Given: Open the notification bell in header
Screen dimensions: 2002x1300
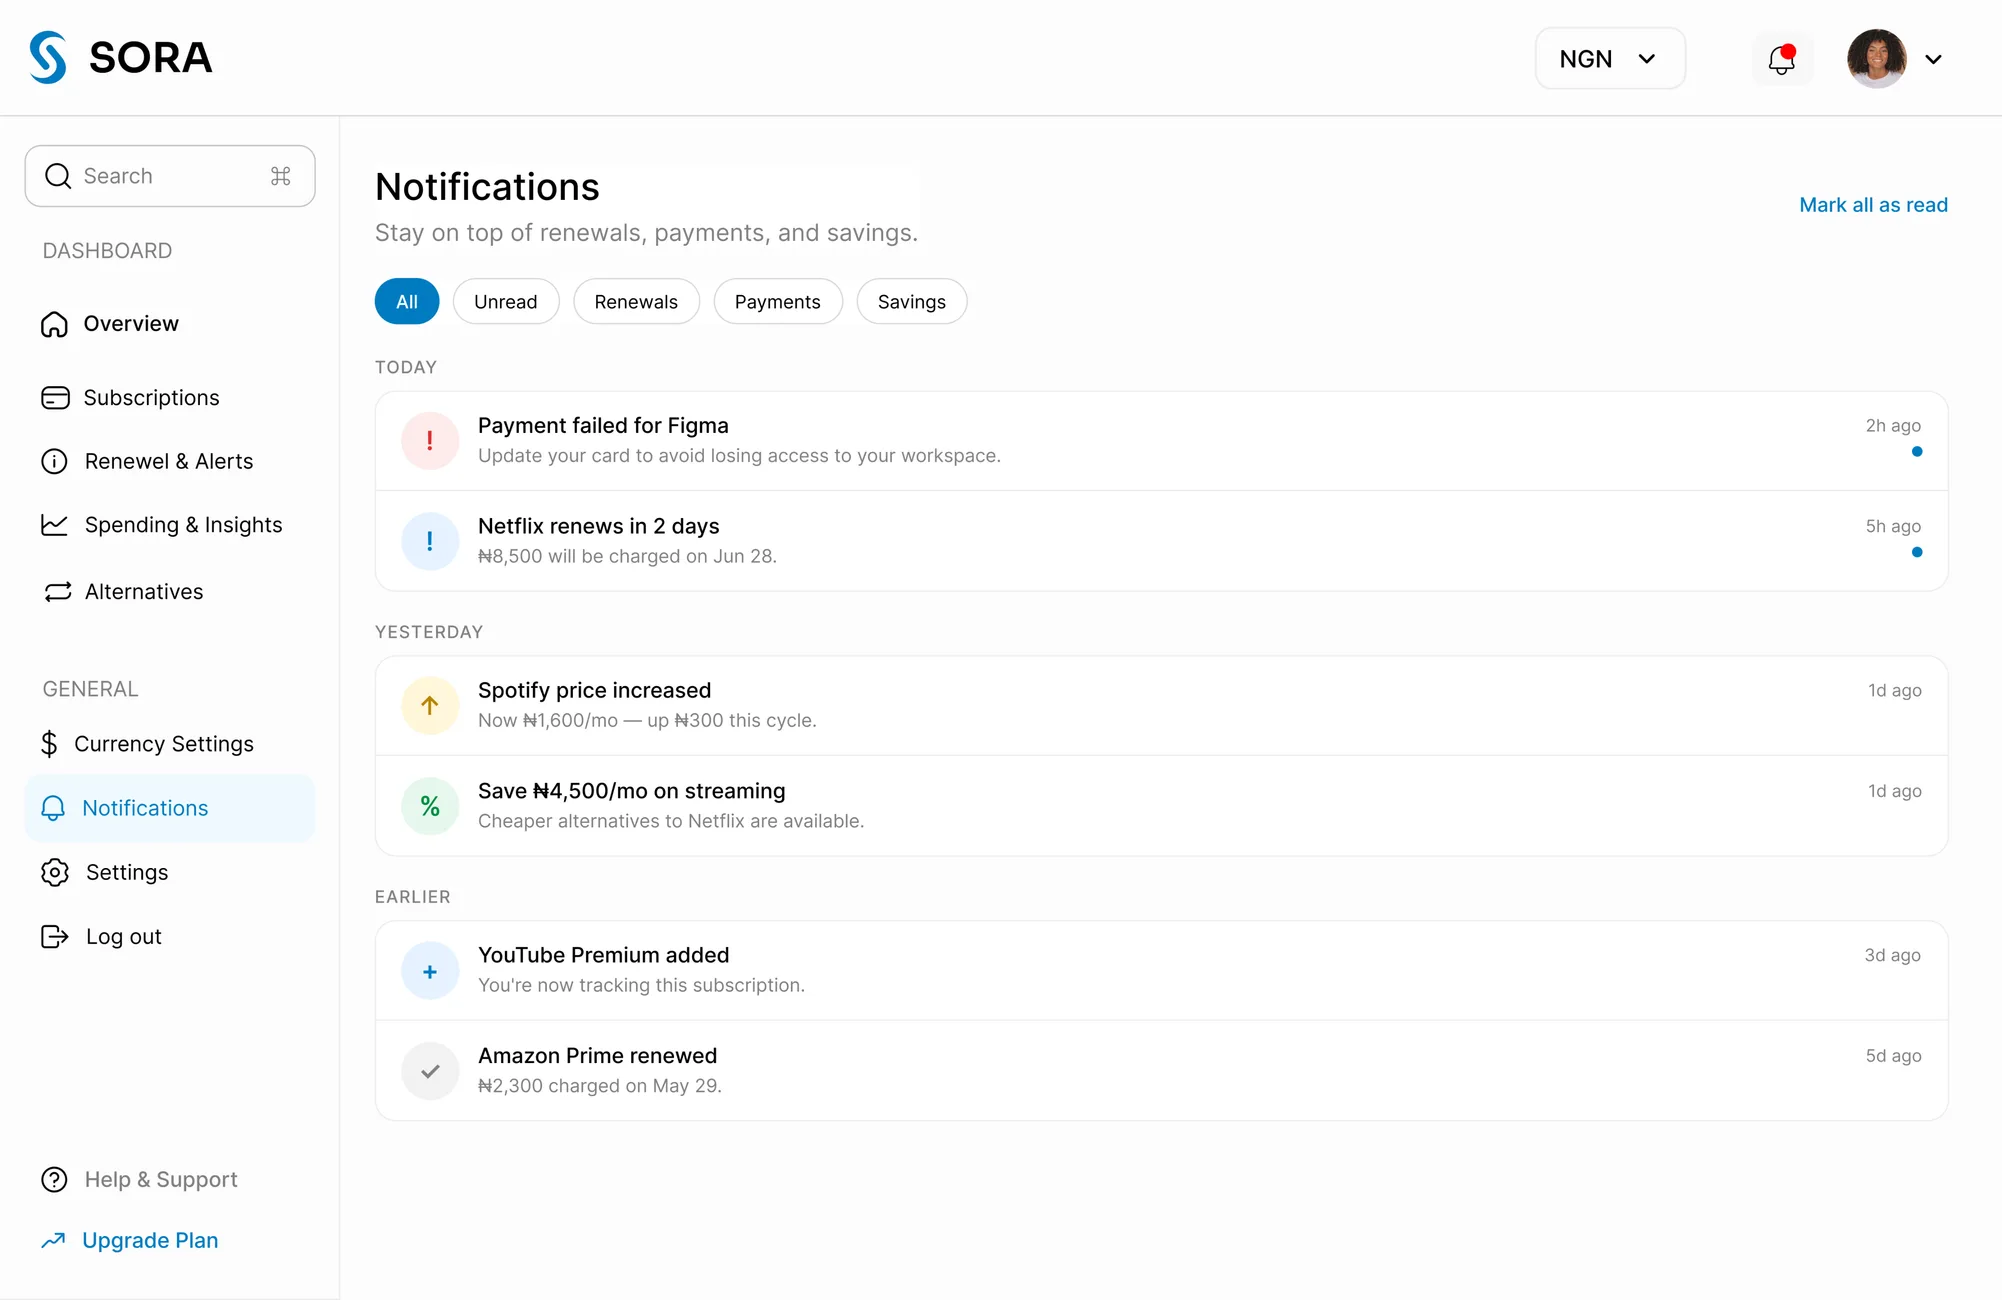Looking at the screenshot, I should click(1782, 59).
